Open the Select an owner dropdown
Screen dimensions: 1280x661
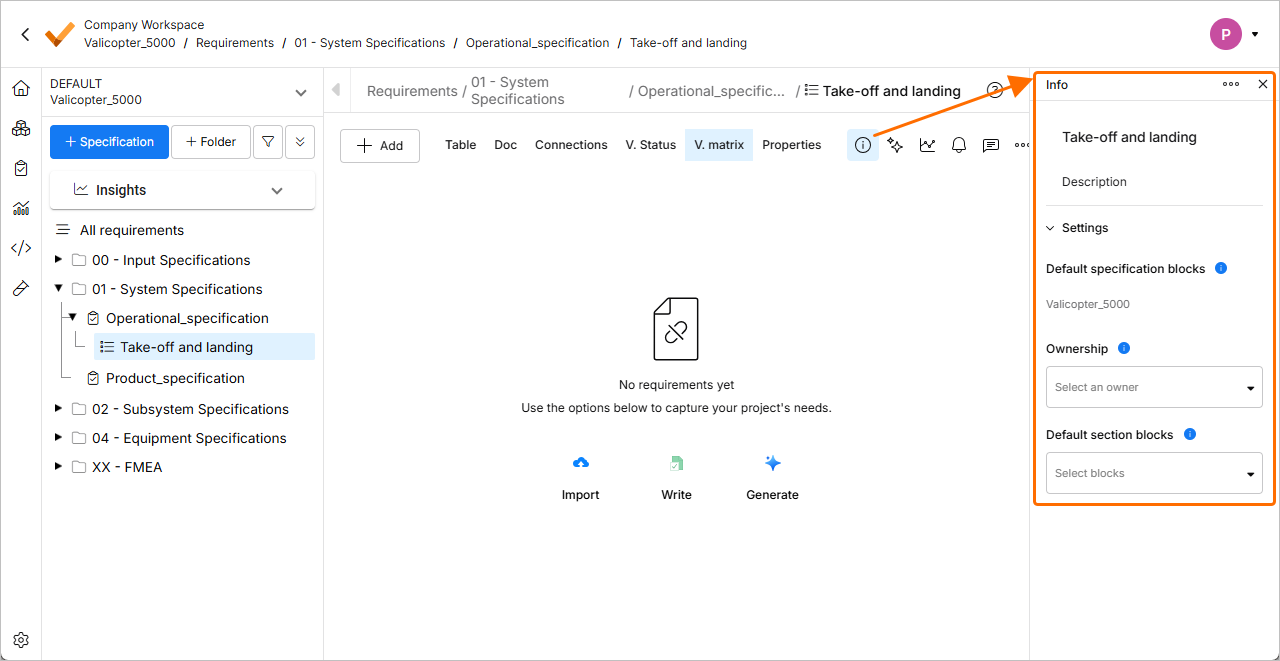click(1154, 387)
